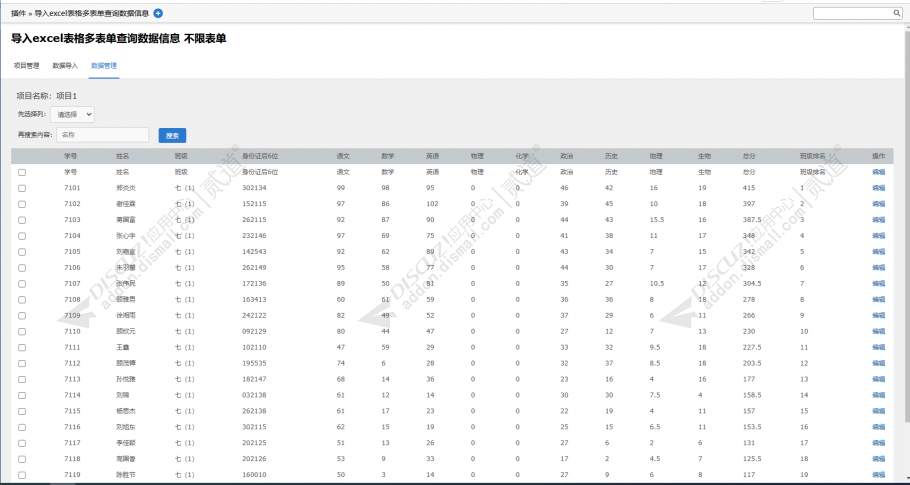Mark the checkbox on row 7115
Image resolution: width=910 pixels, height=485 pixels.
pos(22,411)
